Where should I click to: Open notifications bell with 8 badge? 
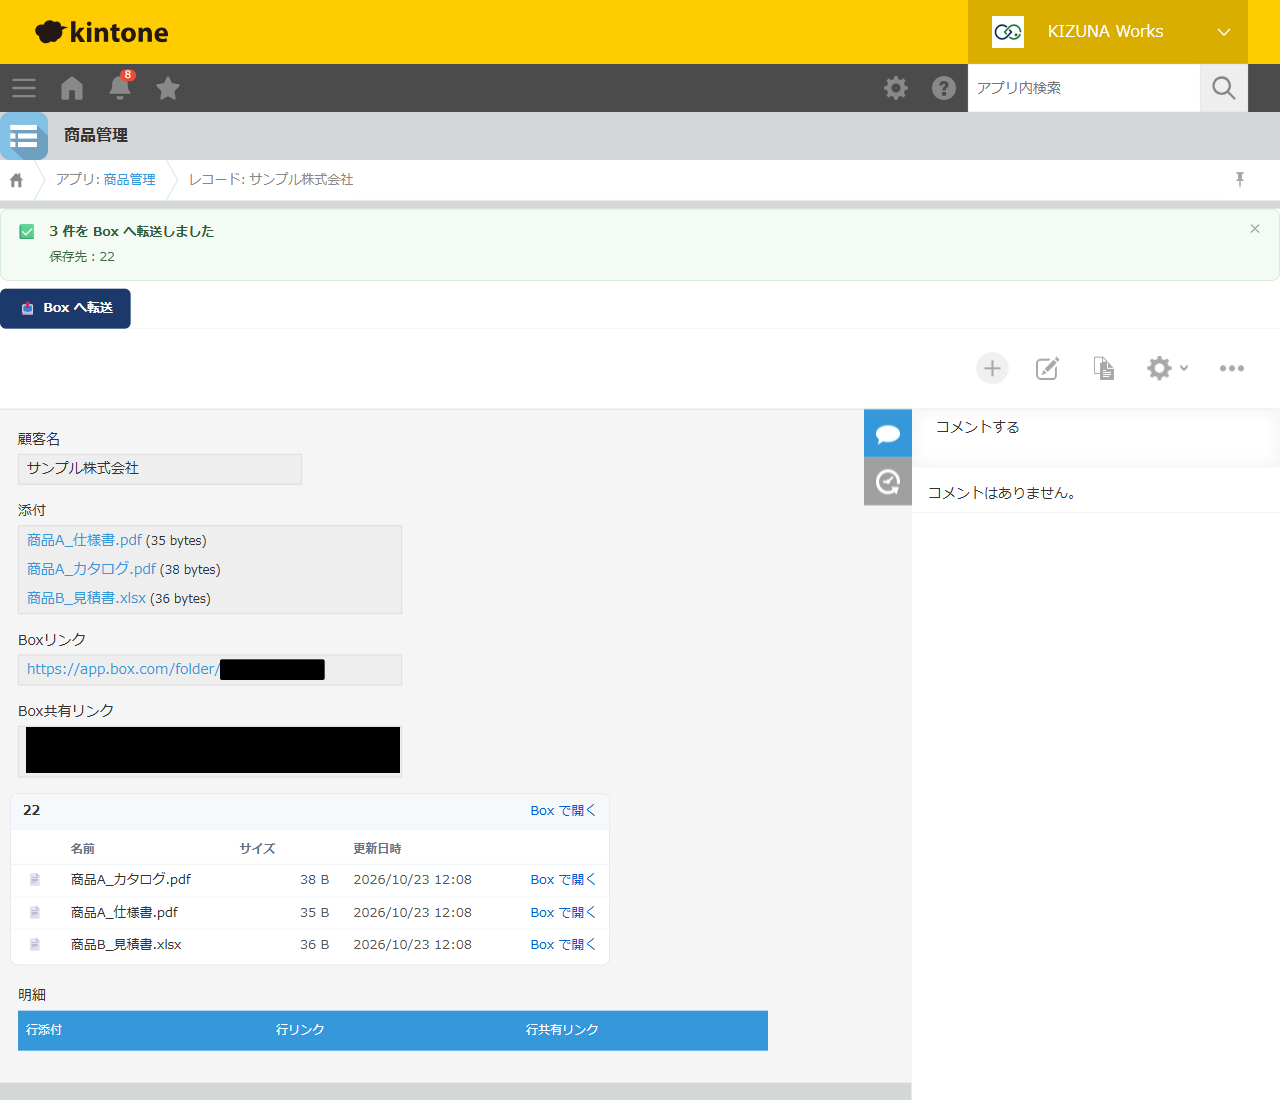click(120, 87)
